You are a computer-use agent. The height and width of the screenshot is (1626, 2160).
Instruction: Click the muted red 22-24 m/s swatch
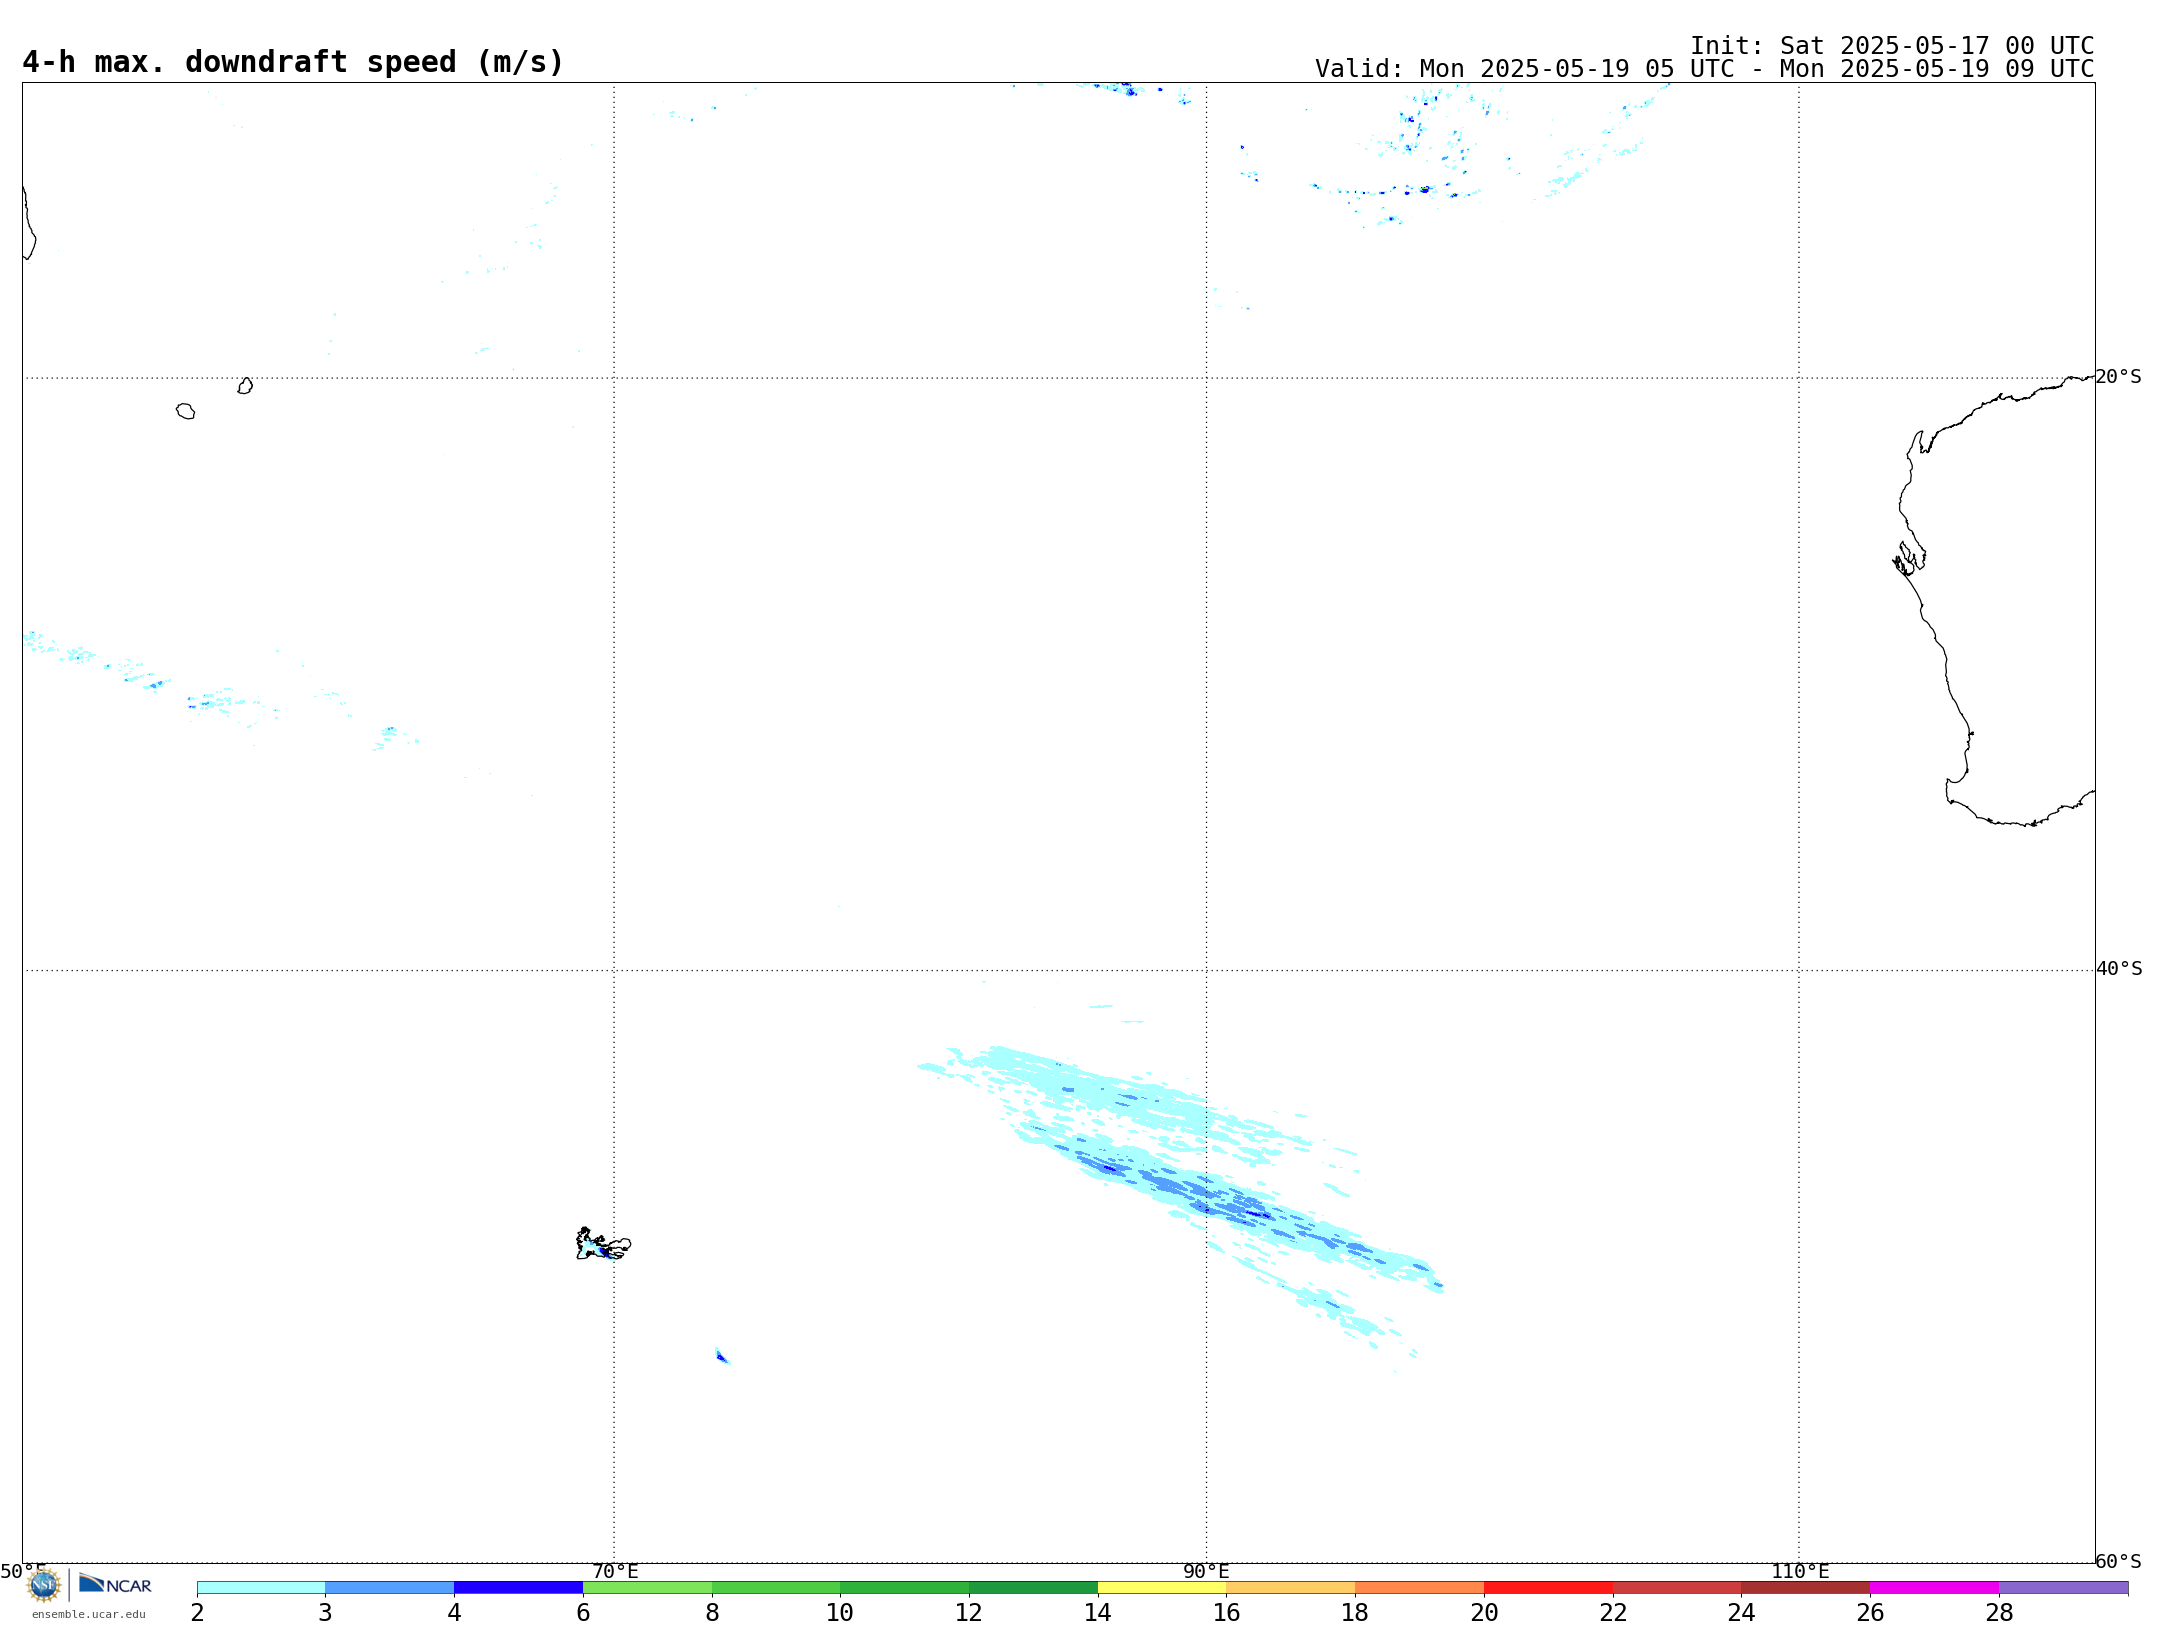tap(1677, 1588)
